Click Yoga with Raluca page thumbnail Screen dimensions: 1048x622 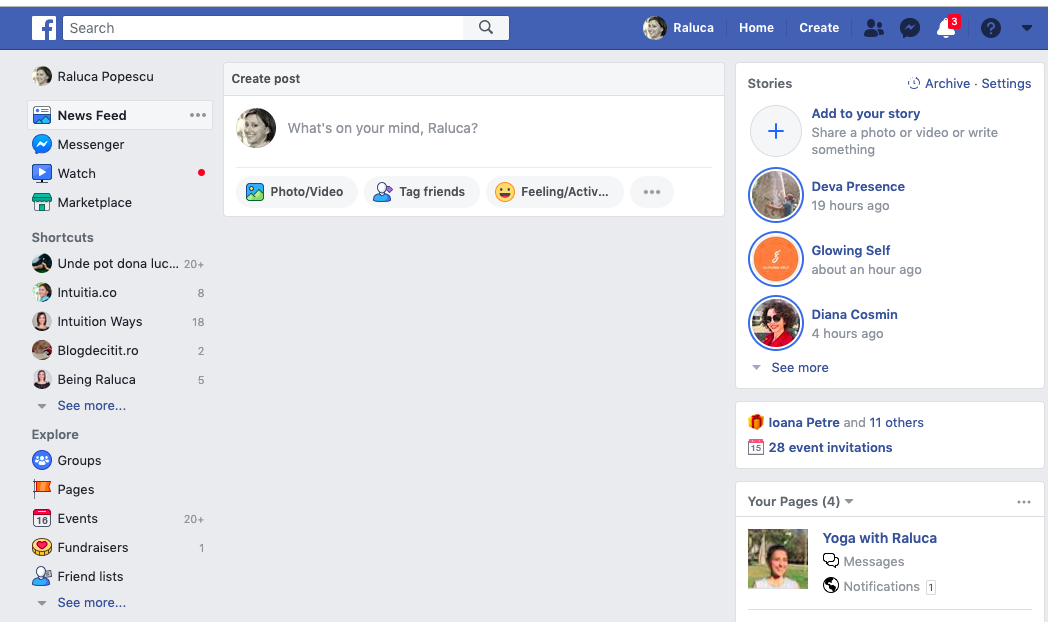click(777, 559)
